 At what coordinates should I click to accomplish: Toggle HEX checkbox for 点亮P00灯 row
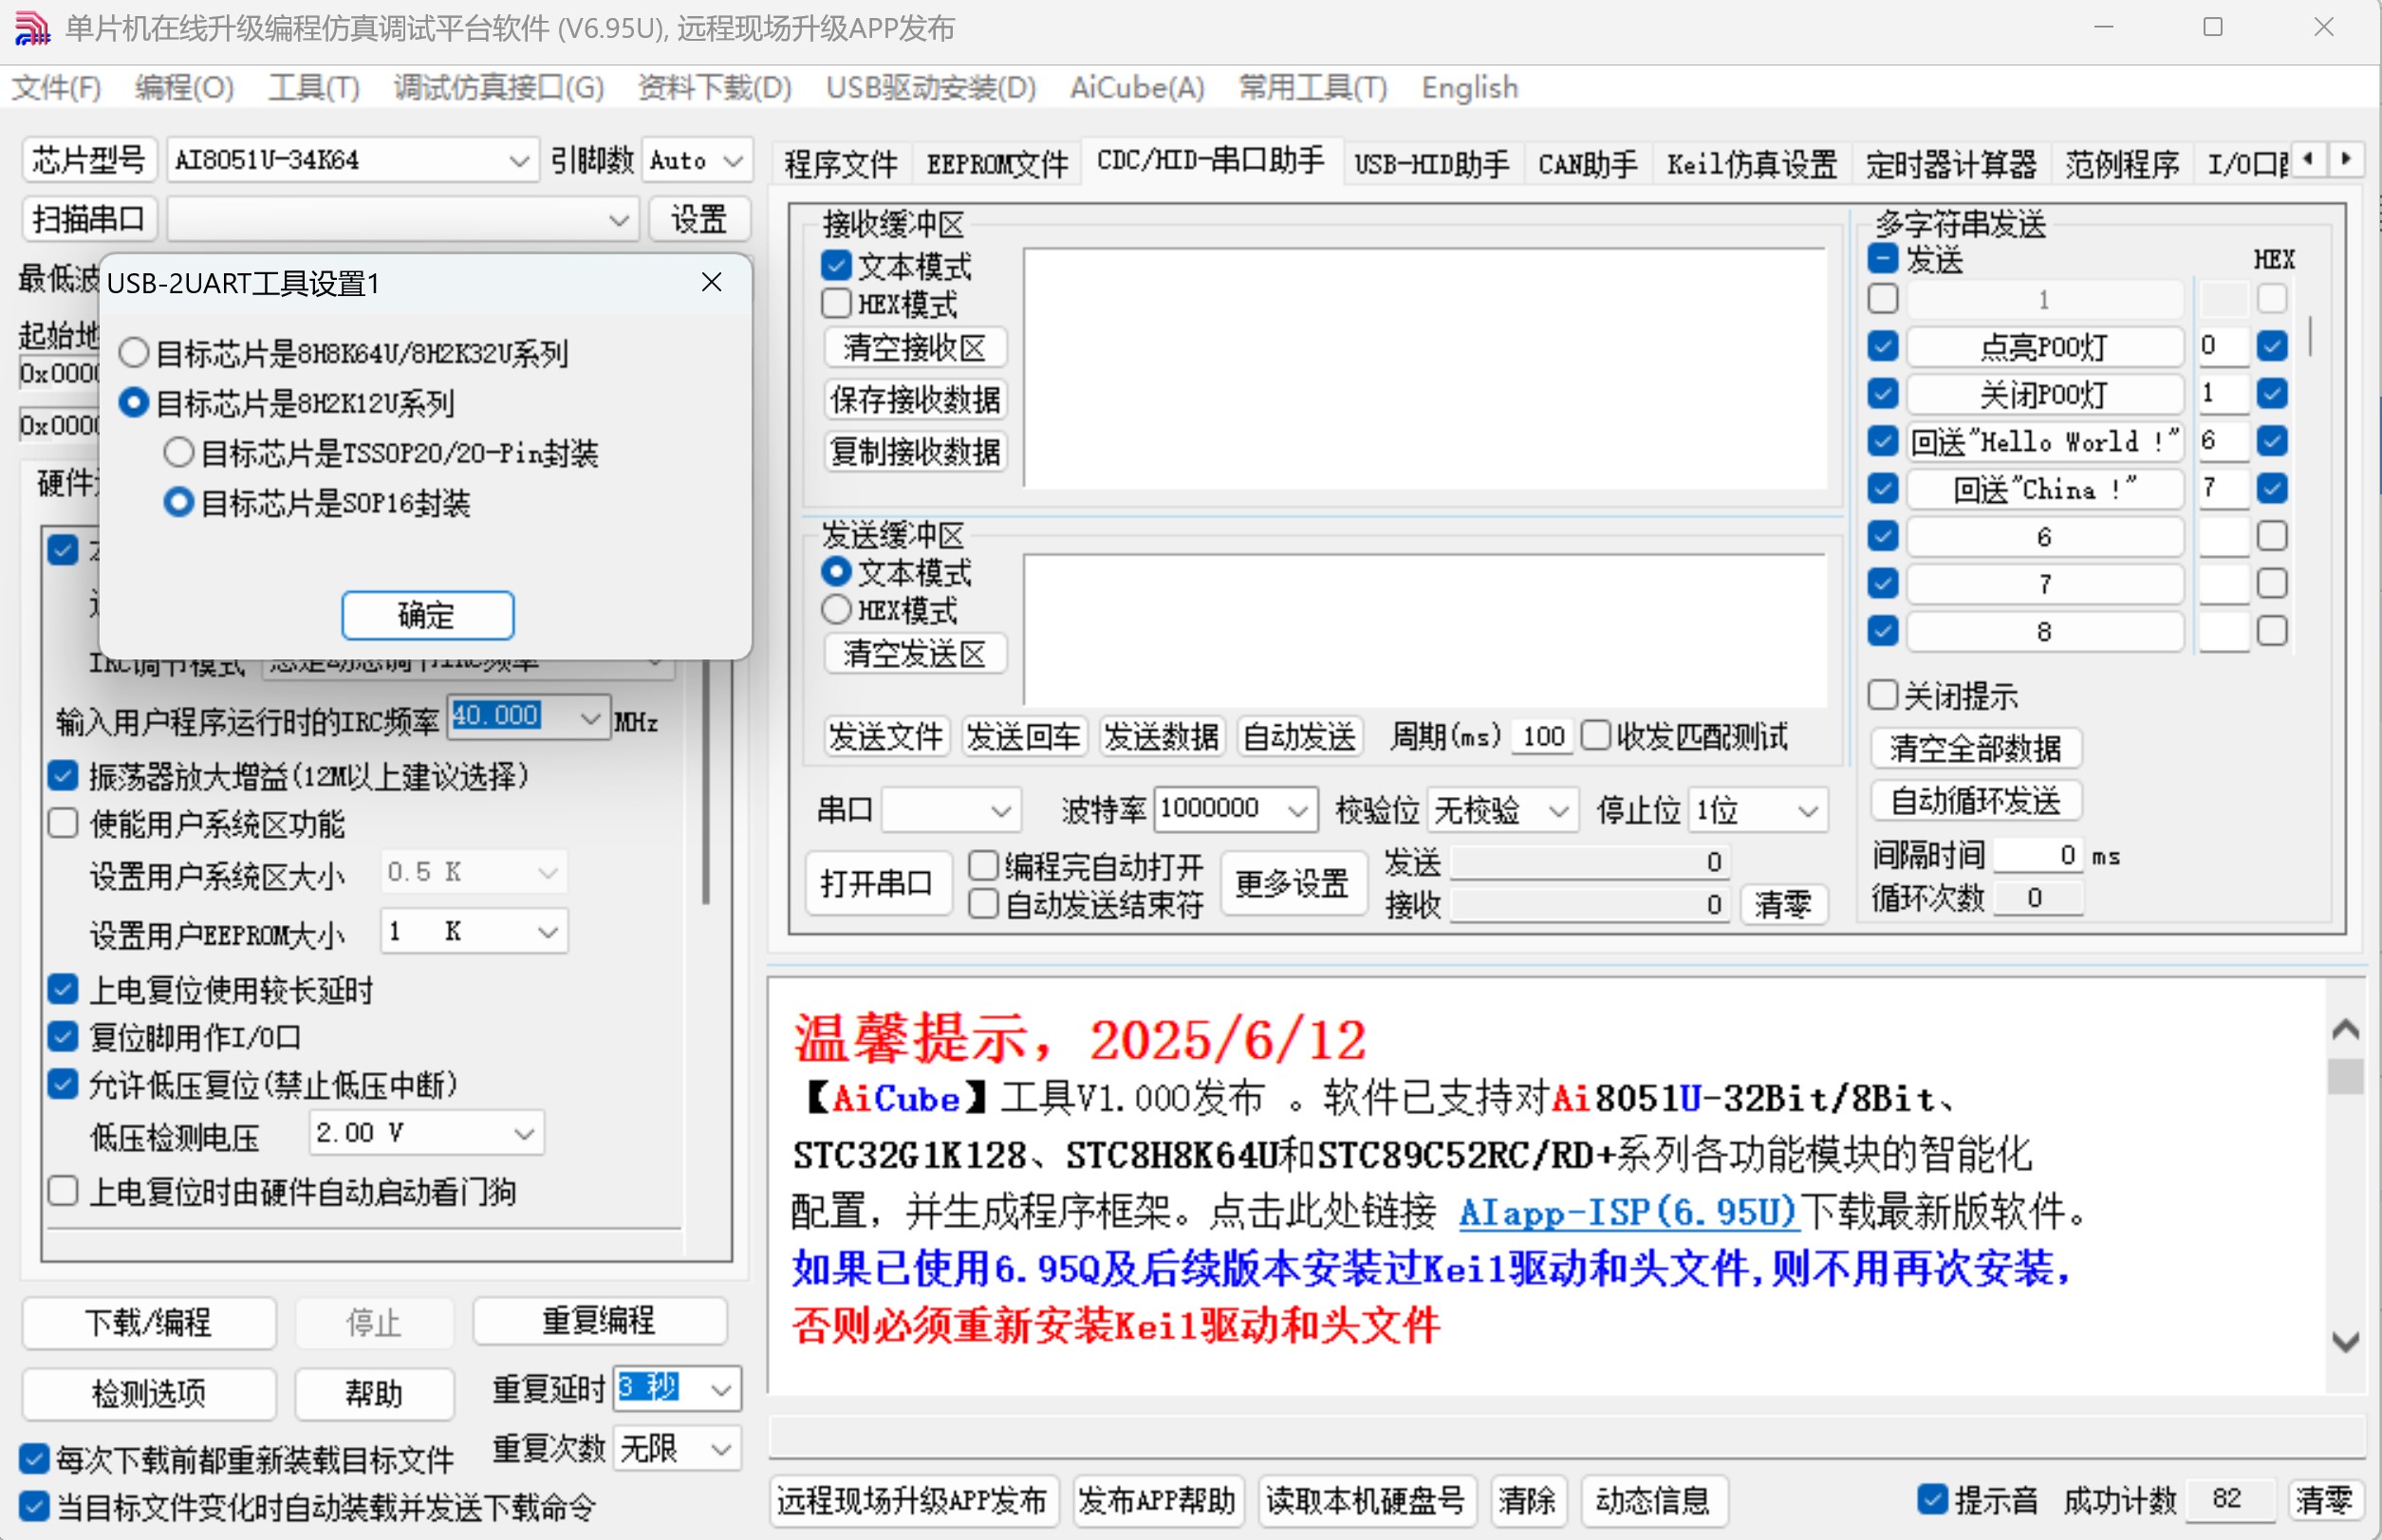tap(2272, 346)
